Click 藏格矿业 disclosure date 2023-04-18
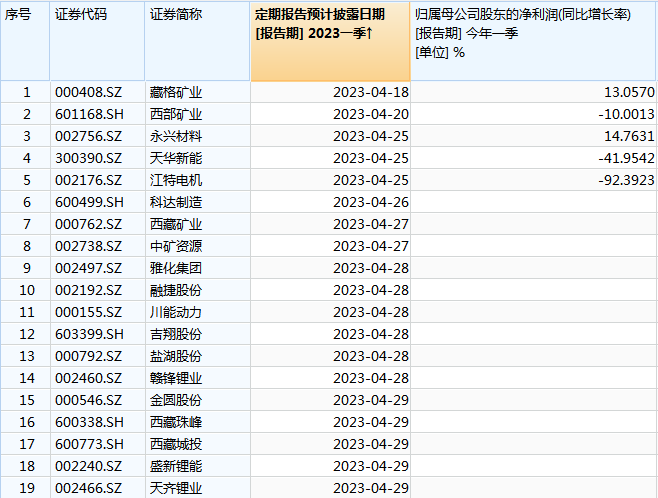658x498 pixels. [x=371, y=92]
